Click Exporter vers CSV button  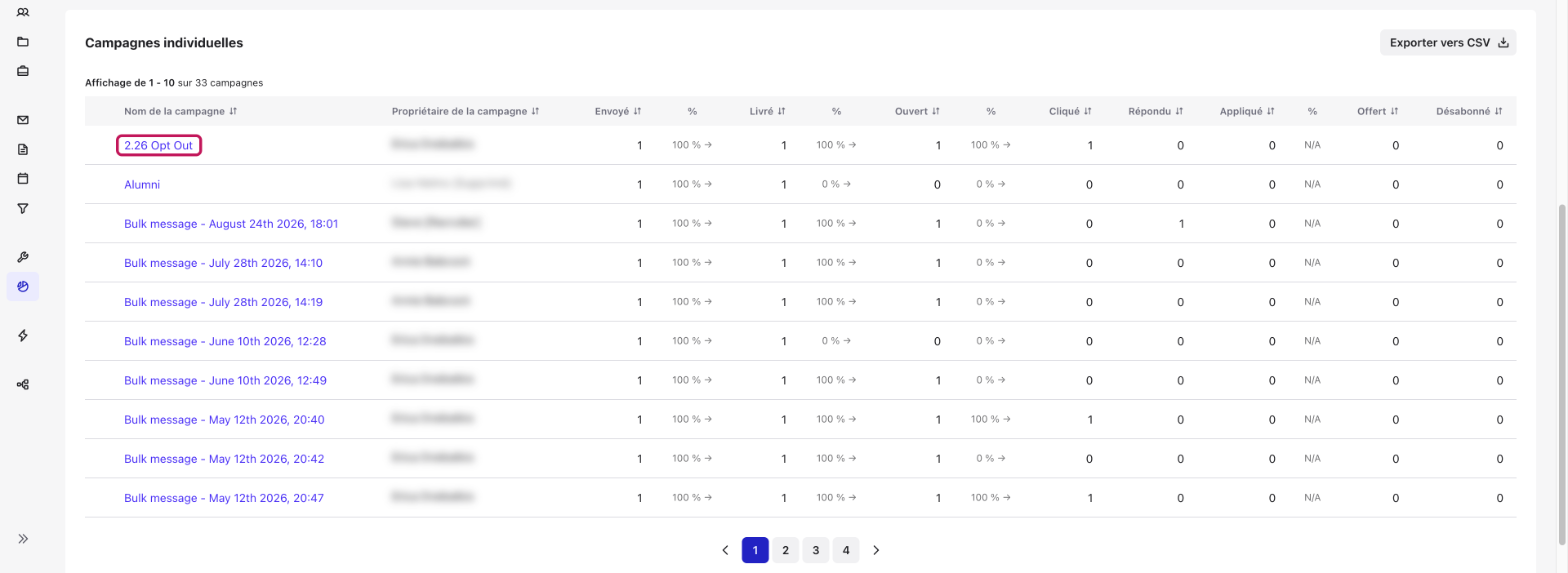tap(1448, 42)
